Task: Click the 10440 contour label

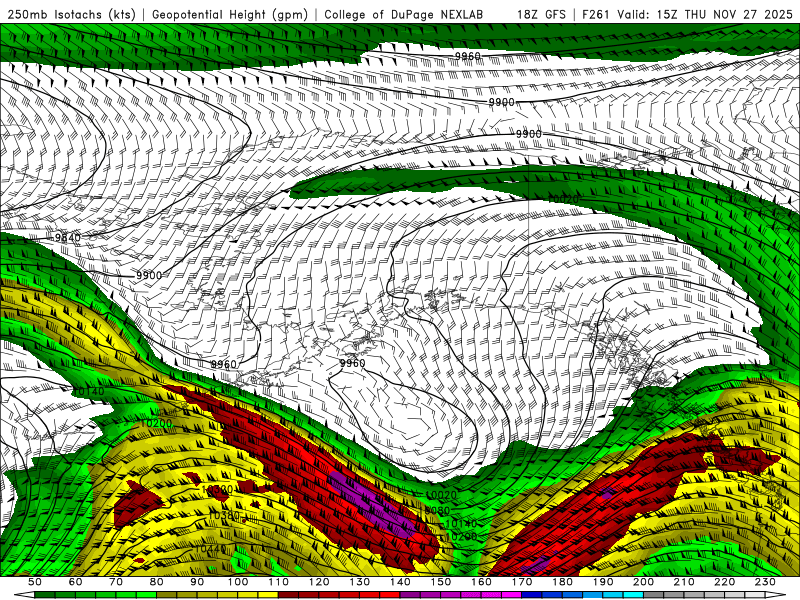Action: point(210,548)
